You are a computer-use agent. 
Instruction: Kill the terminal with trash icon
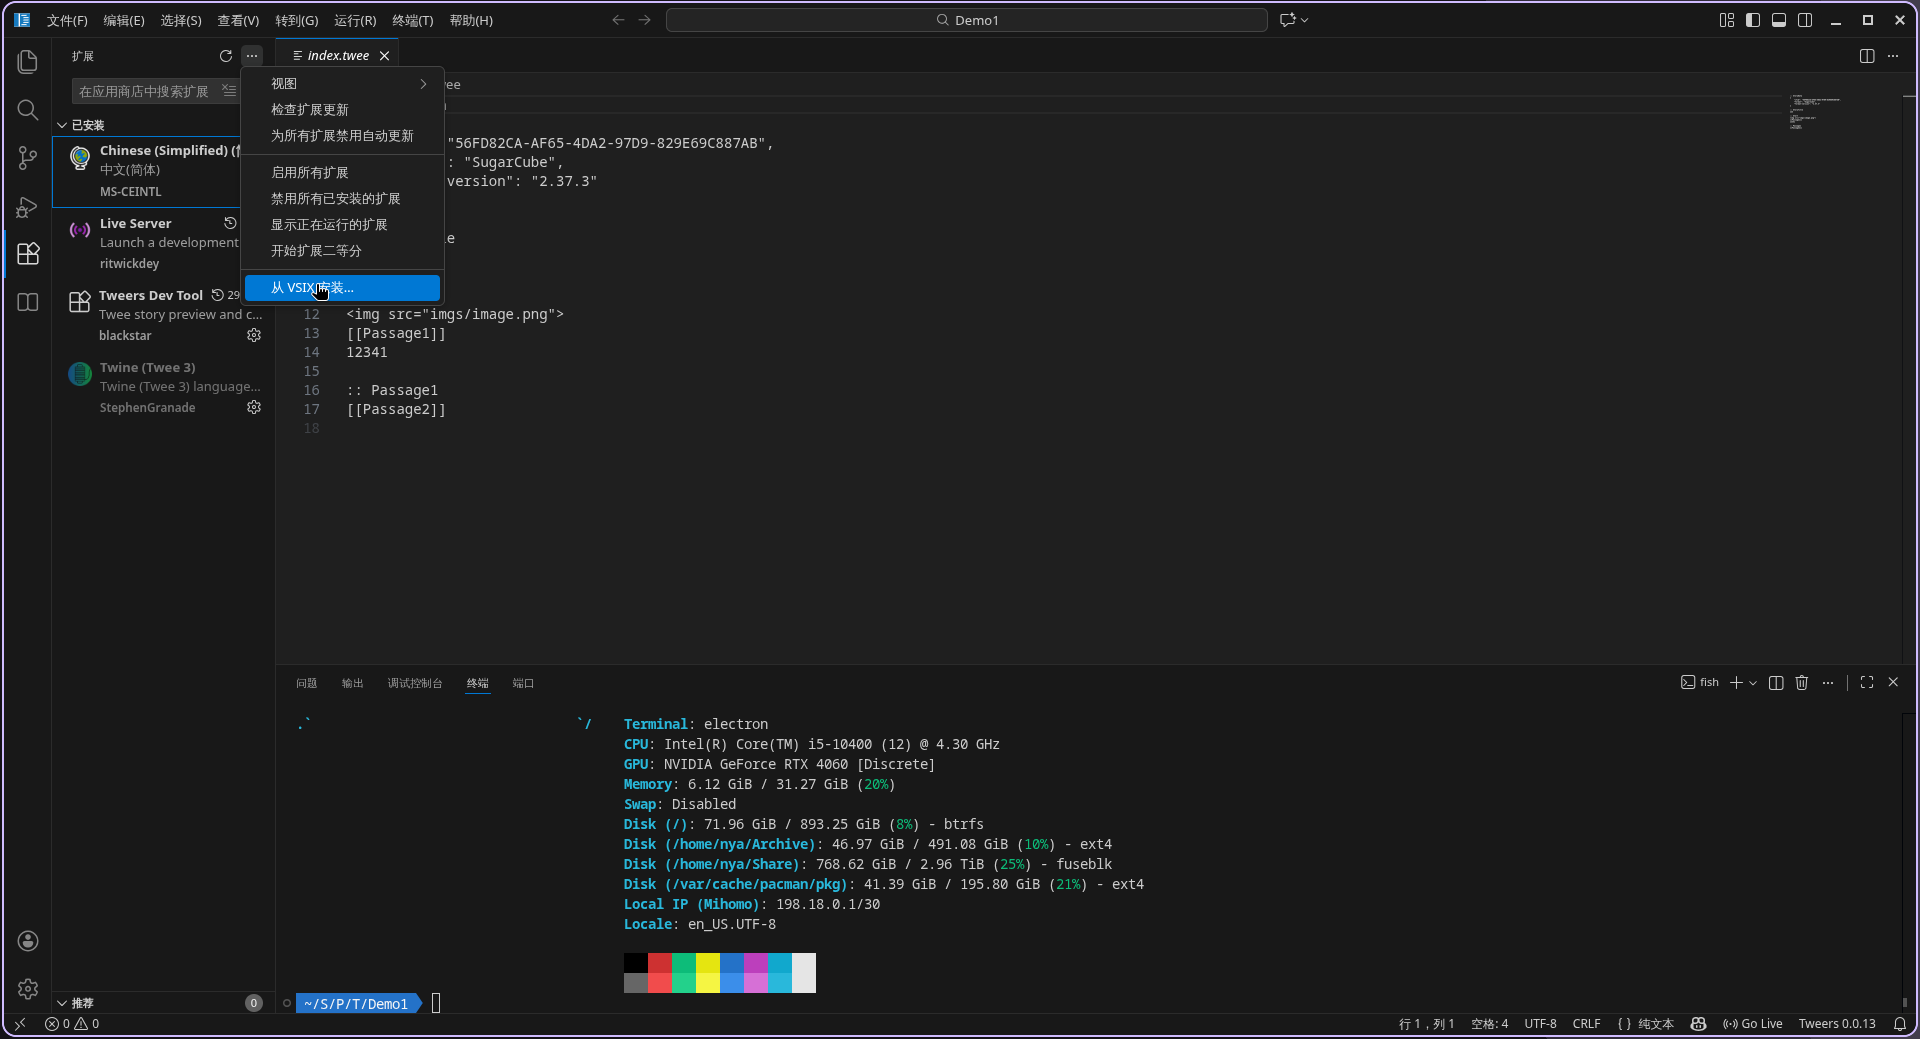point(1802,682)
